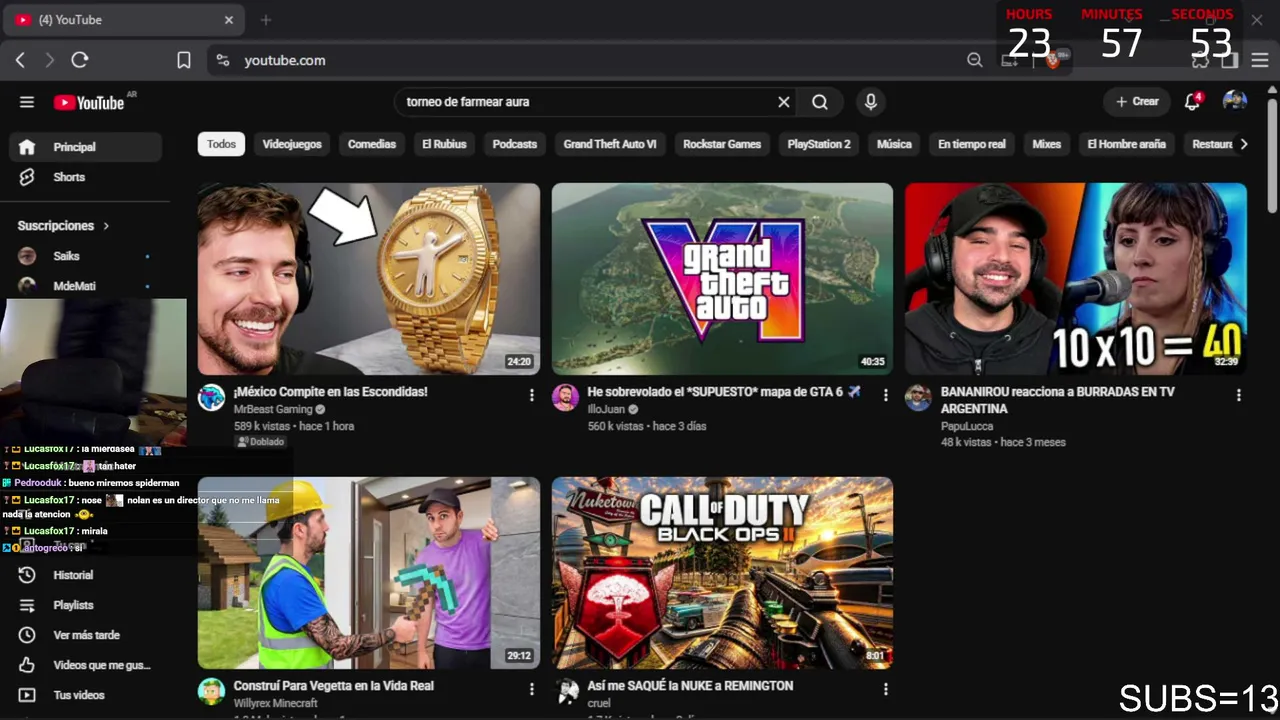
Task: Select the Grand Theft Auto VI chip
Action: coord(610,144)
